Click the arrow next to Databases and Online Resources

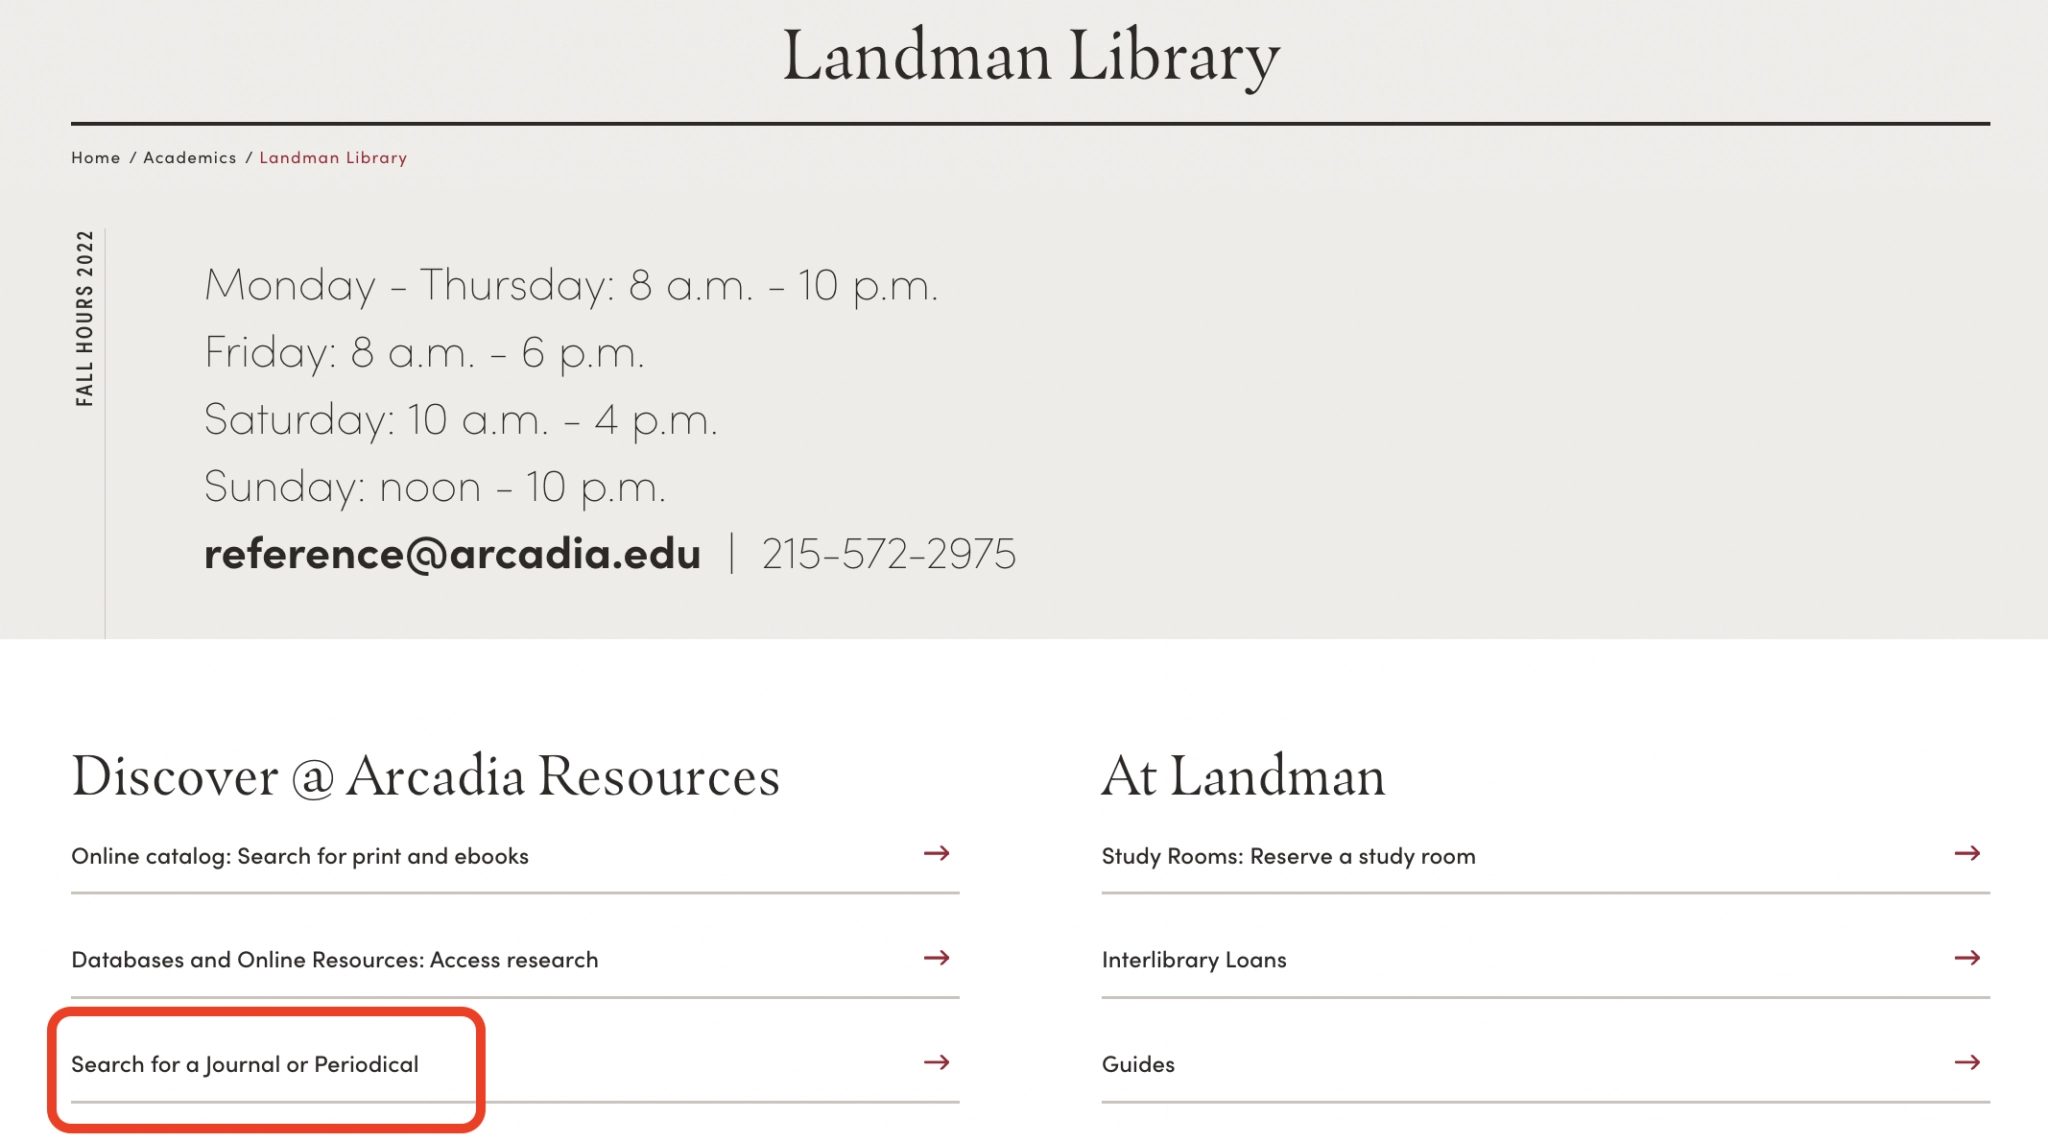point(936,958)
